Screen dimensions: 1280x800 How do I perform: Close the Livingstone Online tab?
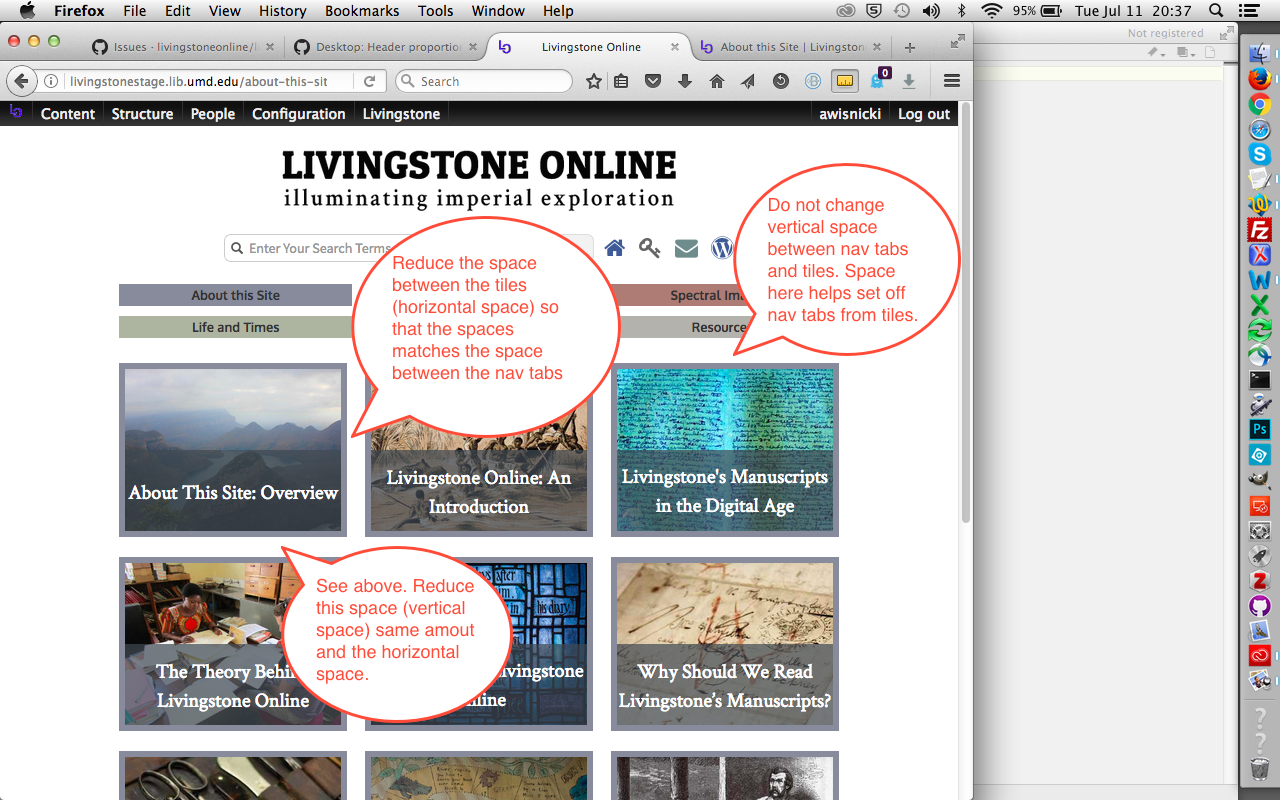(x=675, y=47)
